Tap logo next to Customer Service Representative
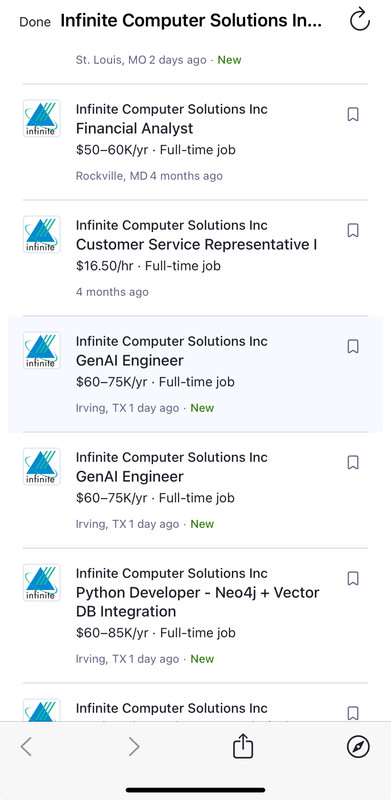The image size is (391, 800). (x=42, y=234)
